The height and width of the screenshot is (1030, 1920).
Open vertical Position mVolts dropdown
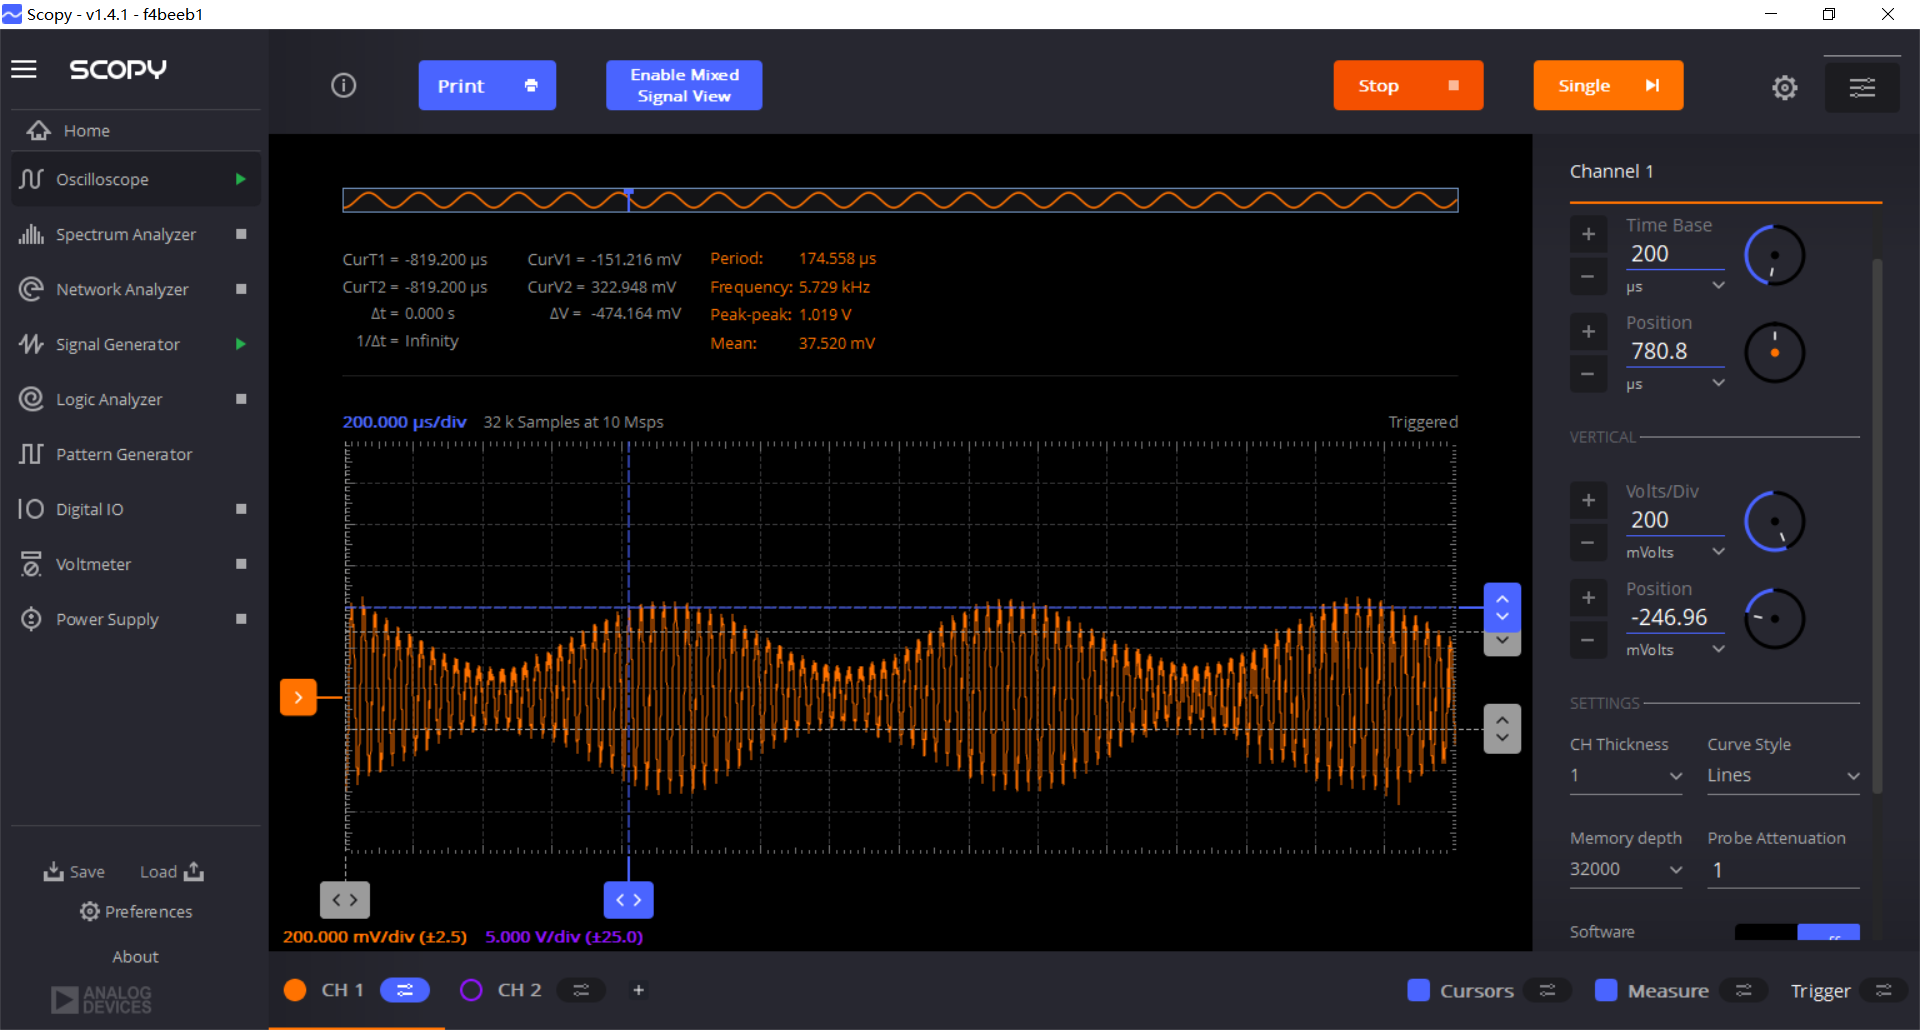pyautogui.click(x=1675, y=650)
